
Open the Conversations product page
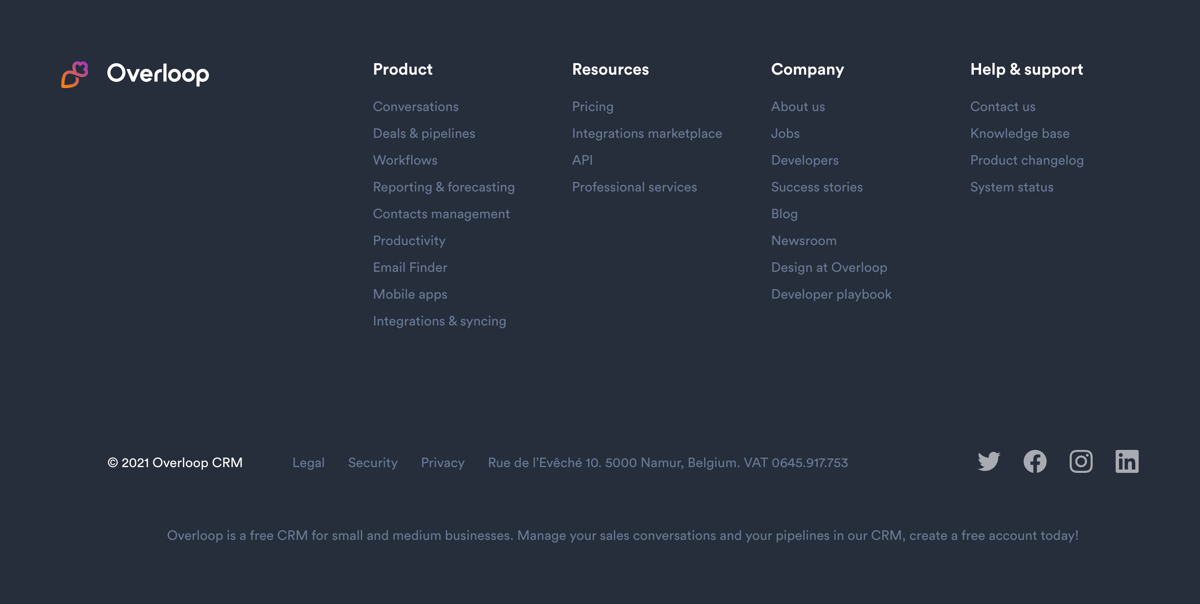[415, 106]
